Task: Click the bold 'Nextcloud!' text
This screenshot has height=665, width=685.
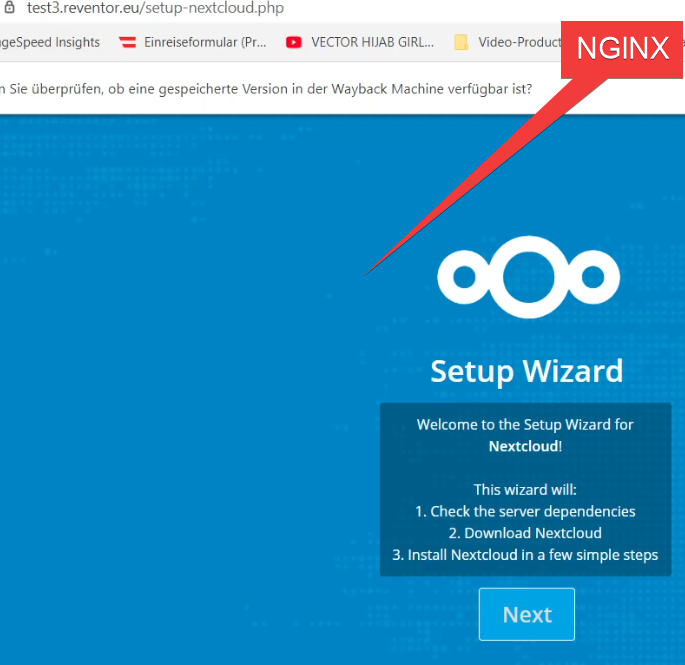Action: pyautogui.click(x=525, y=447)
